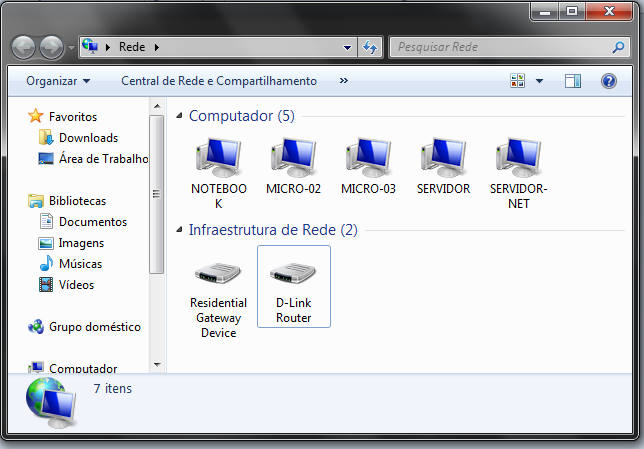644x449 pixels.
Task: Collapse the Infraestrutura de Rede group
Action: pyautogui.click(x=180, y=230)
